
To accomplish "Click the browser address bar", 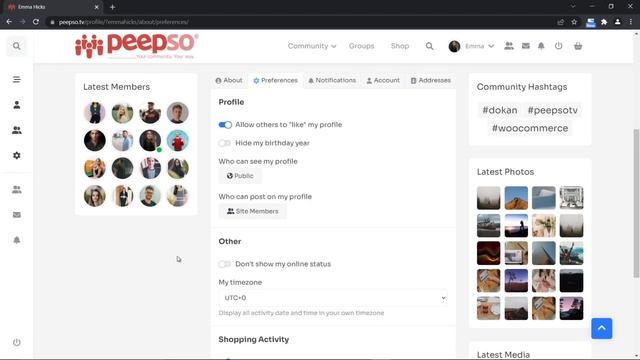I will point(302,22).
